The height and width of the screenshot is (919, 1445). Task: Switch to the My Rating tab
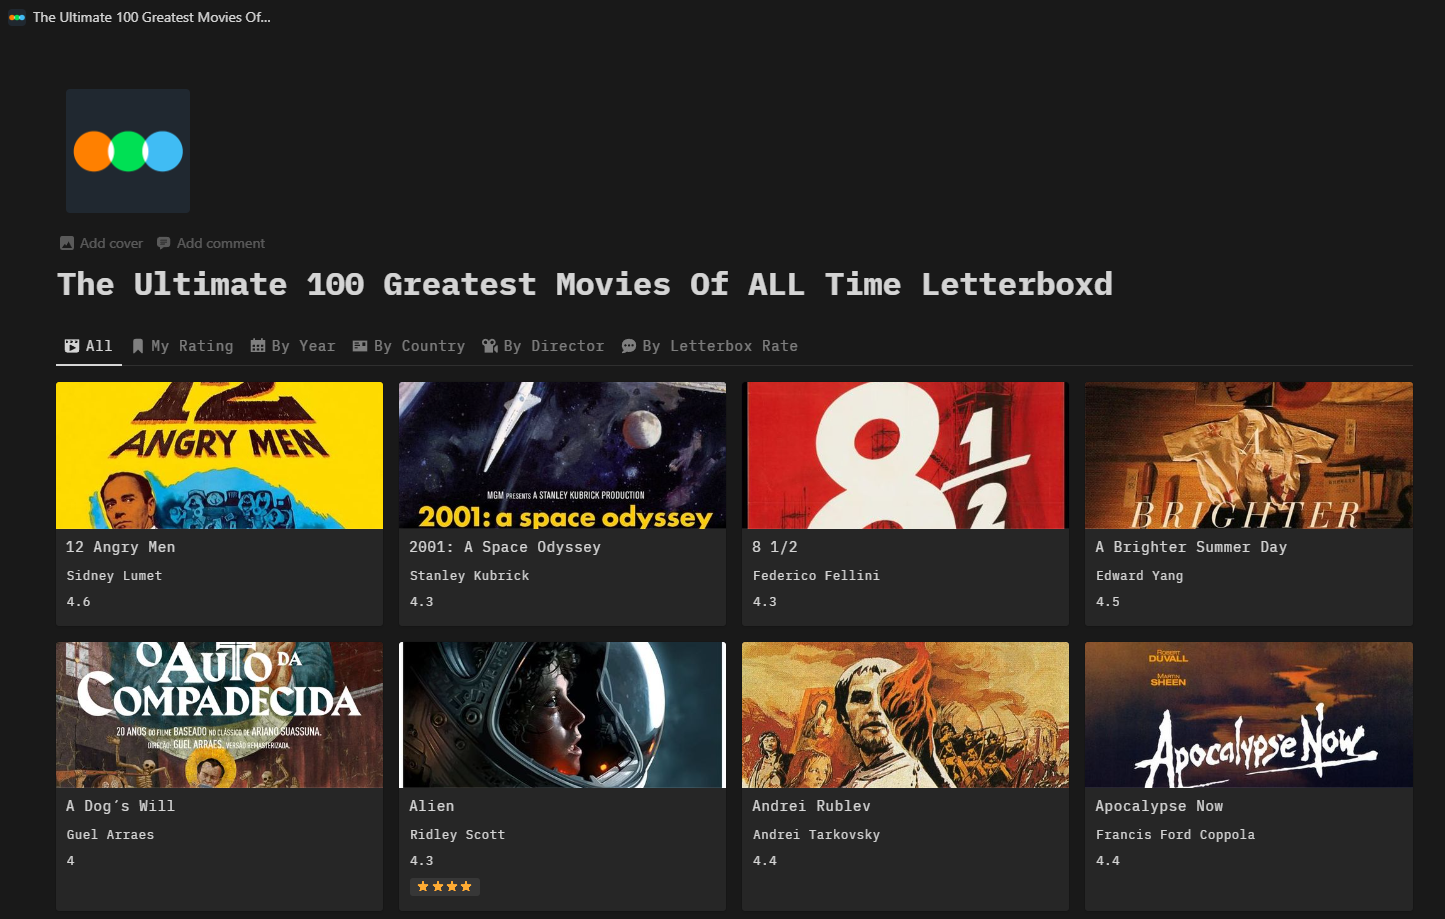point(183,346)
